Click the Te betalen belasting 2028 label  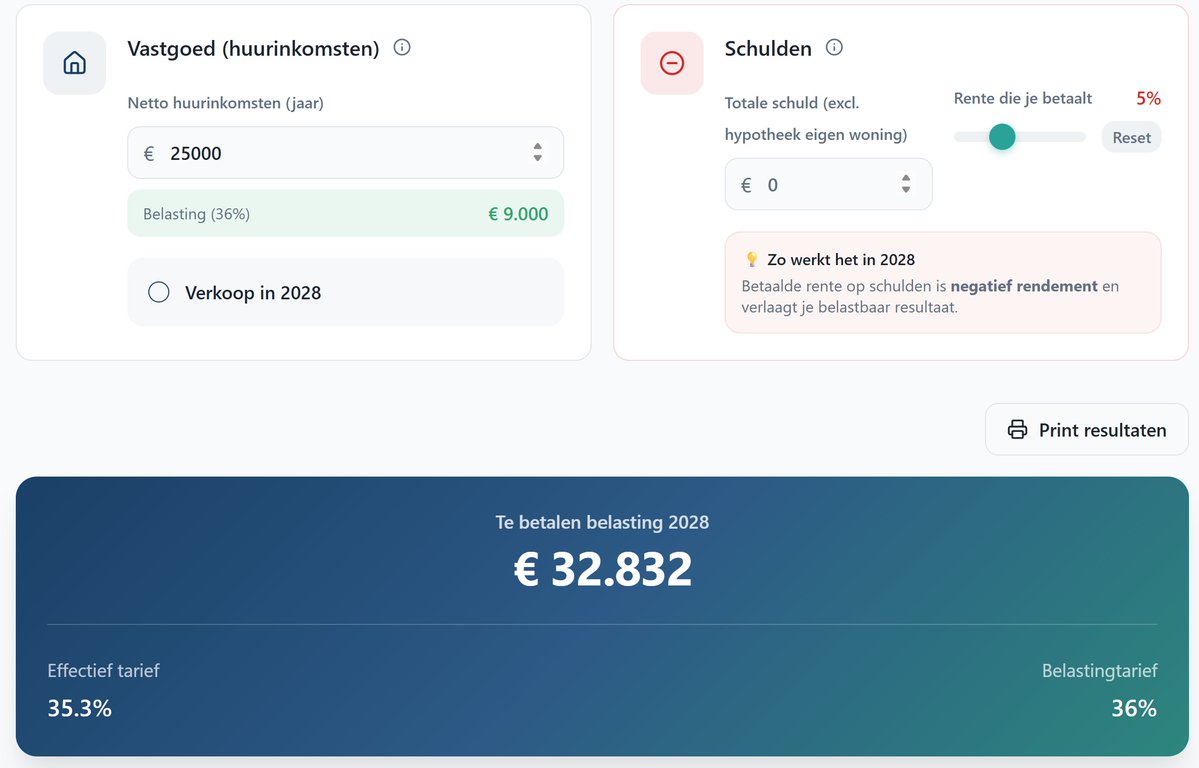tap(603, 522)
